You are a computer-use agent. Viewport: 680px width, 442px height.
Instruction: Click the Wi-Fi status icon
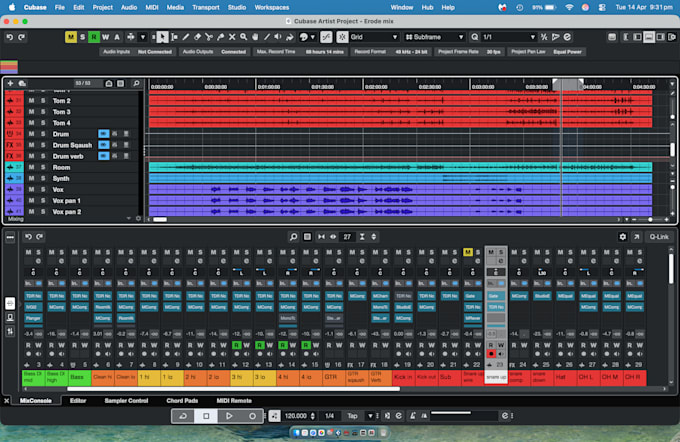[x=569, y=7]
